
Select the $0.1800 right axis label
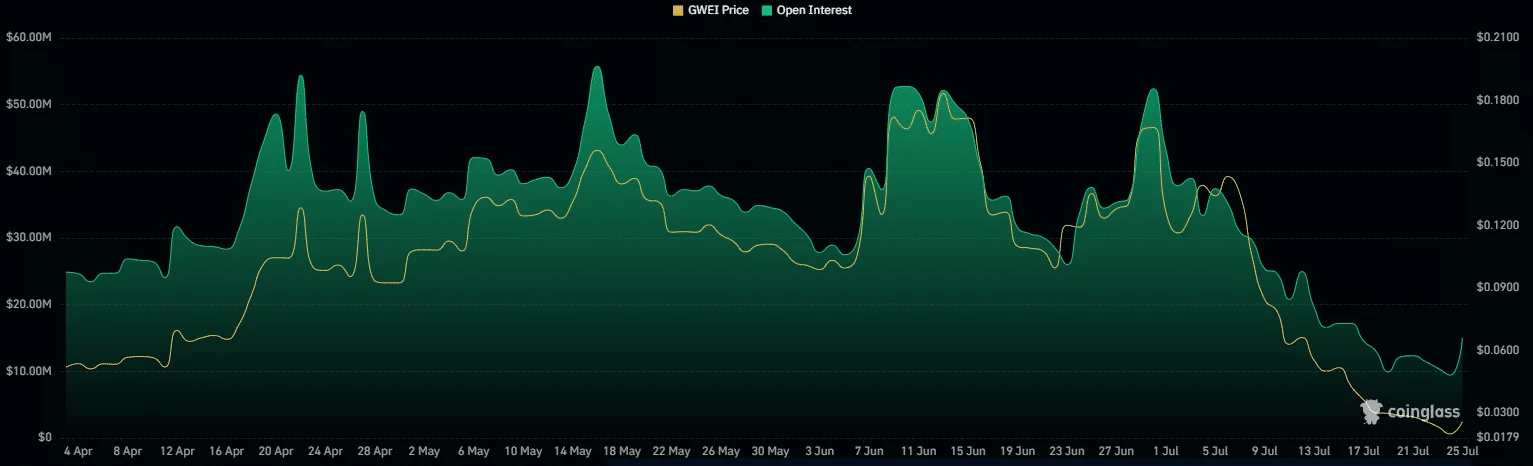[x=1497, y=100]
